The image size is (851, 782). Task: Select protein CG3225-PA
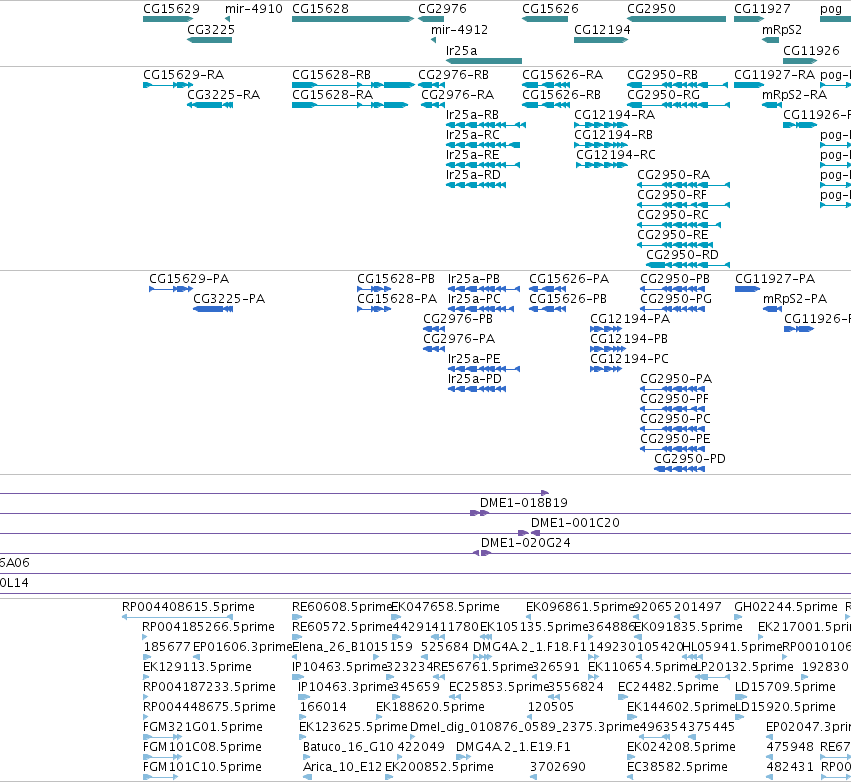click(x=213, y=309)
